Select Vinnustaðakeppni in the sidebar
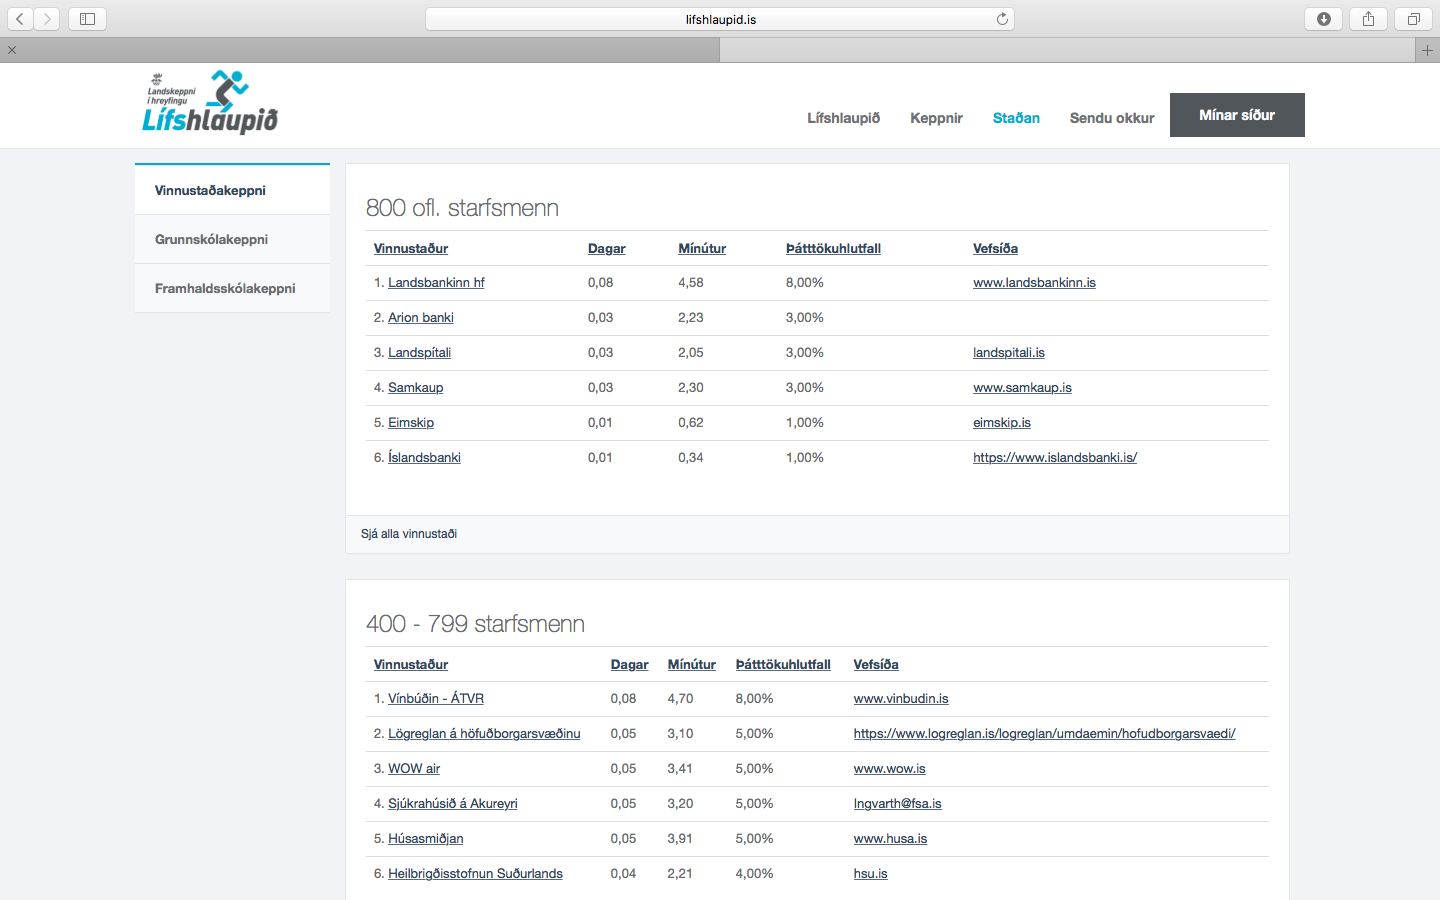The width and height of the screenshot is (1440, 900). point(232,190)
